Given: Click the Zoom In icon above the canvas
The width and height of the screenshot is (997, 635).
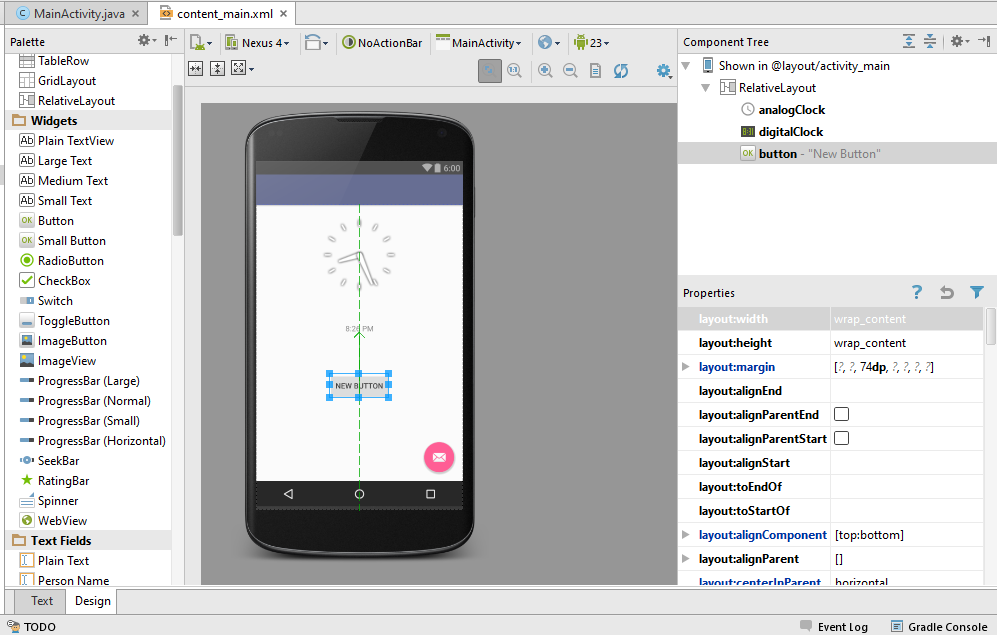Looking at the screenshot, I should point(546,71).
